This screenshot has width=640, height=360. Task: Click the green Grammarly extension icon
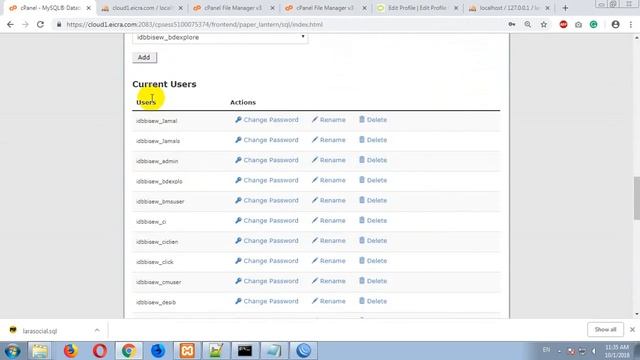pyautogui.click(x=593, y=24)
